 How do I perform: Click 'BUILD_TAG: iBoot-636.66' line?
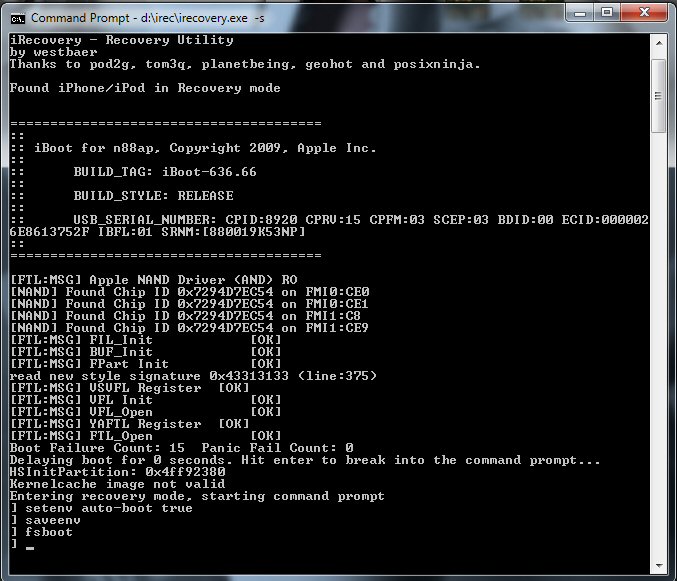[x=133, y=172]
